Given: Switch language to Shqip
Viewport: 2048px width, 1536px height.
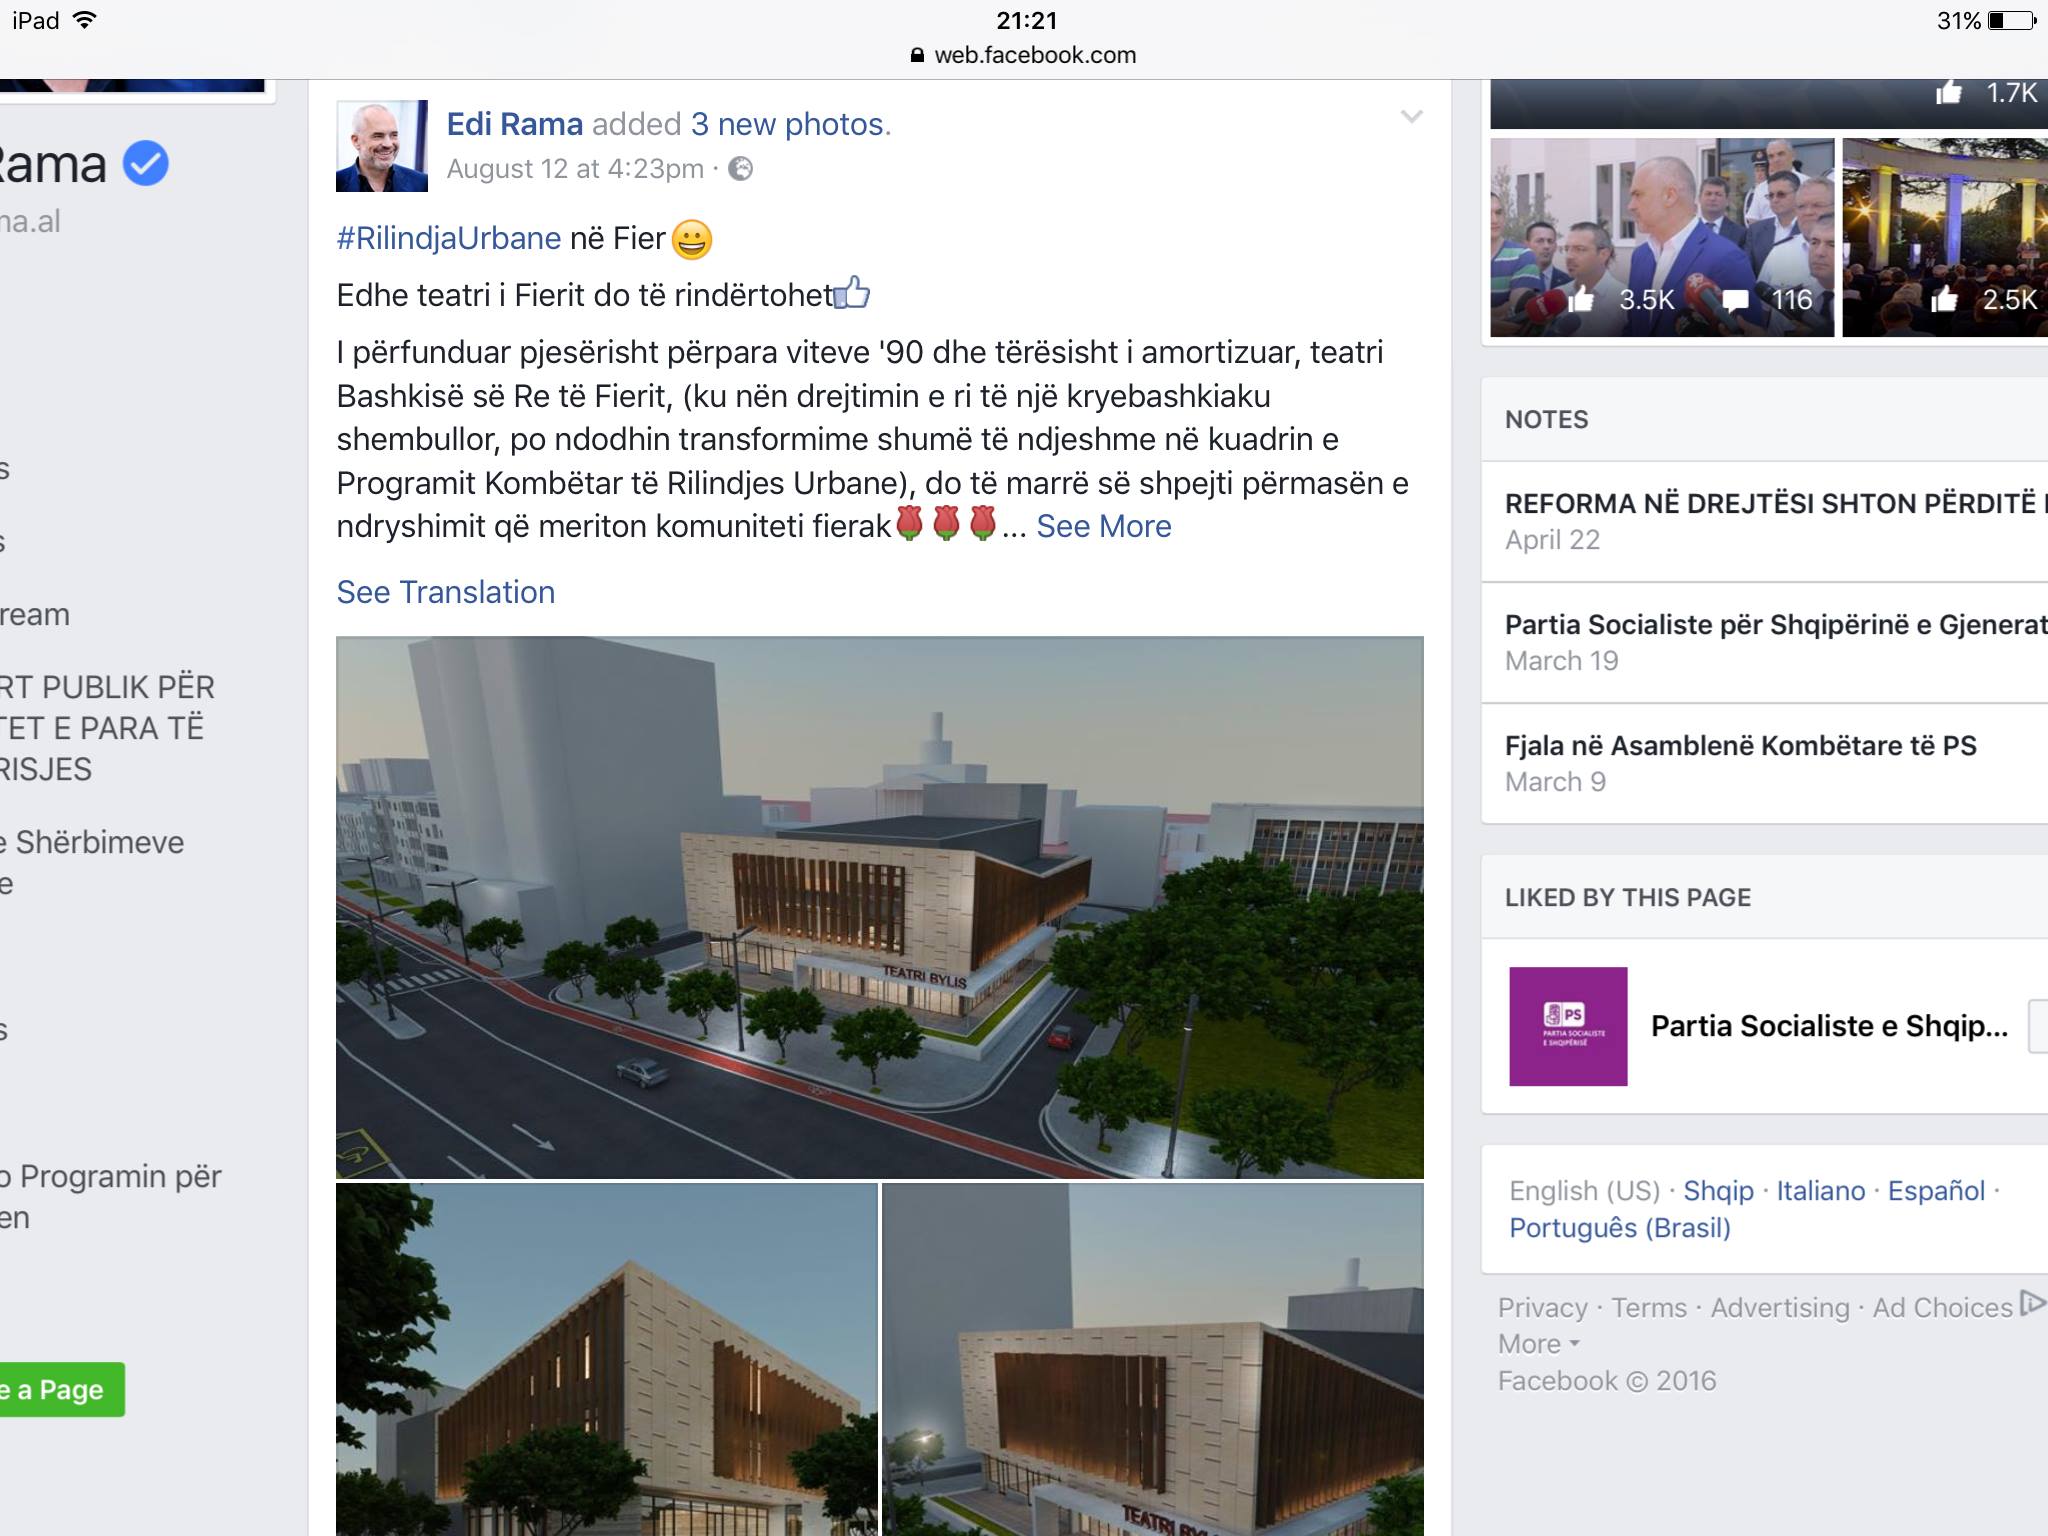Looking at the screenshot, I should coord(1718,1190).
